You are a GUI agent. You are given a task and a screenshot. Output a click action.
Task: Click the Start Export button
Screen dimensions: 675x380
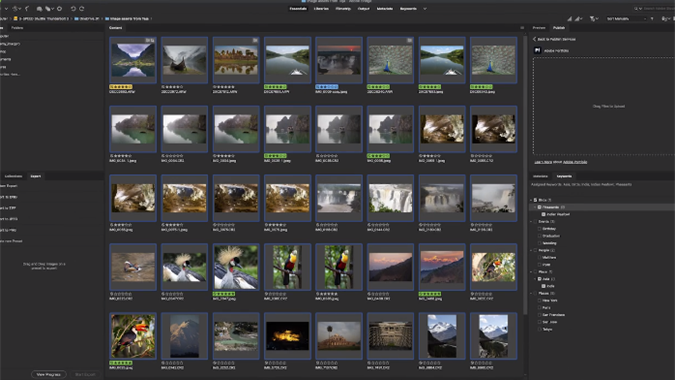click(85, 374)
